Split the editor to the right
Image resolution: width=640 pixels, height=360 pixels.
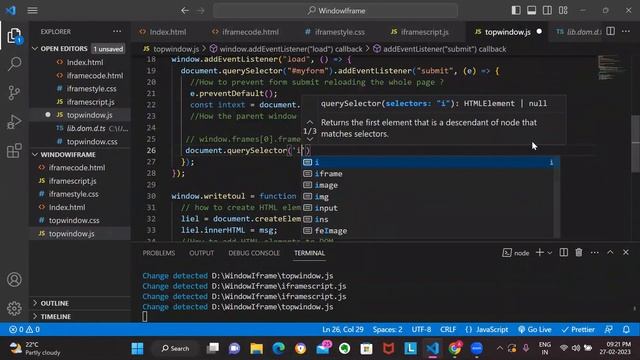(611, 31)
